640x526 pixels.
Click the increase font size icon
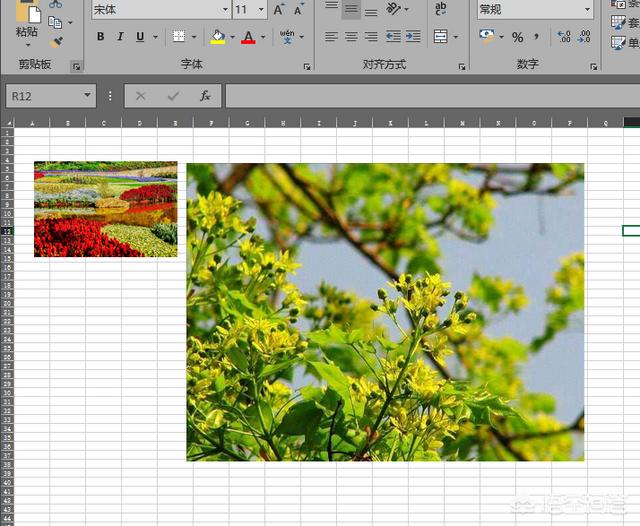278,10
